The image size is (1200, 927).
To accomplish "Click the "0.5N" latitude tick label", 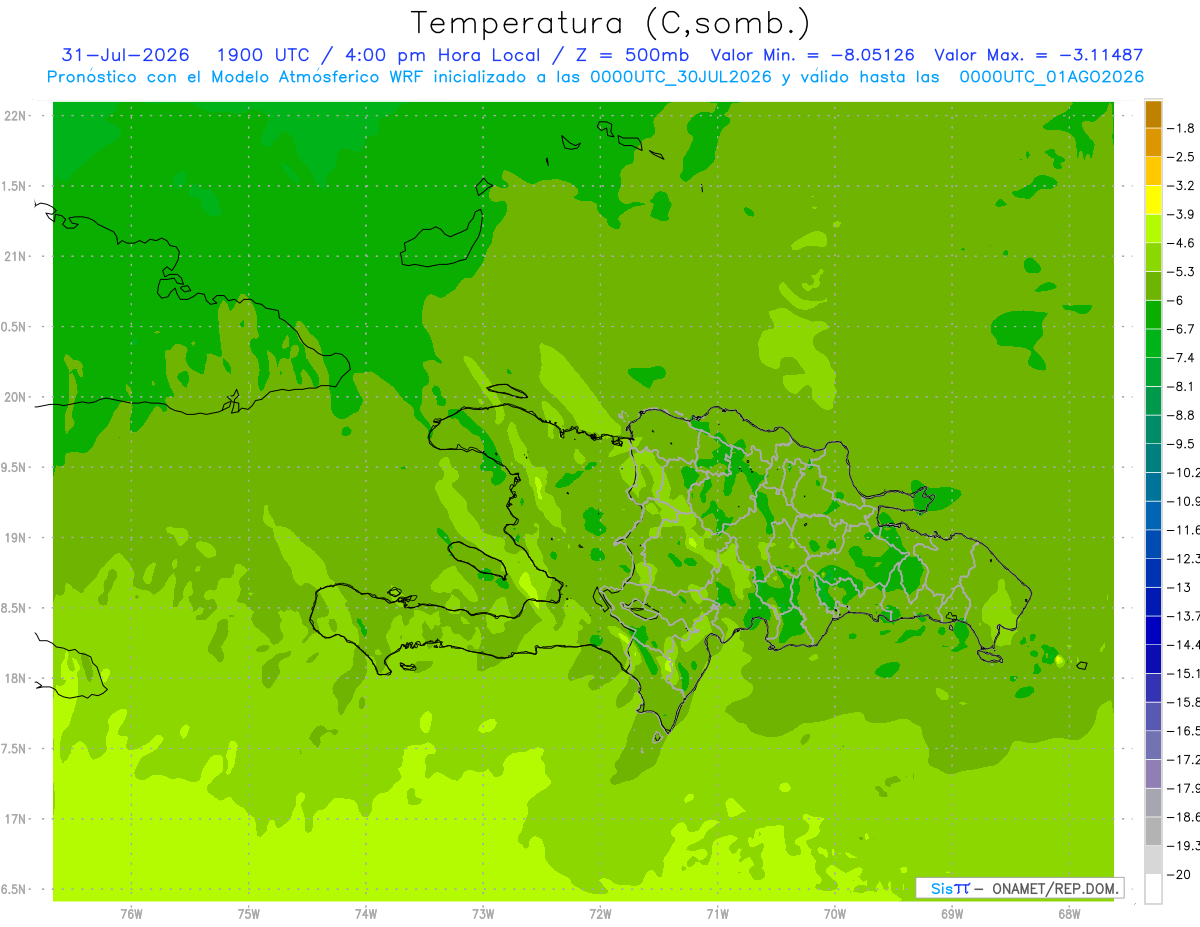I will click(x=15, y=327).
